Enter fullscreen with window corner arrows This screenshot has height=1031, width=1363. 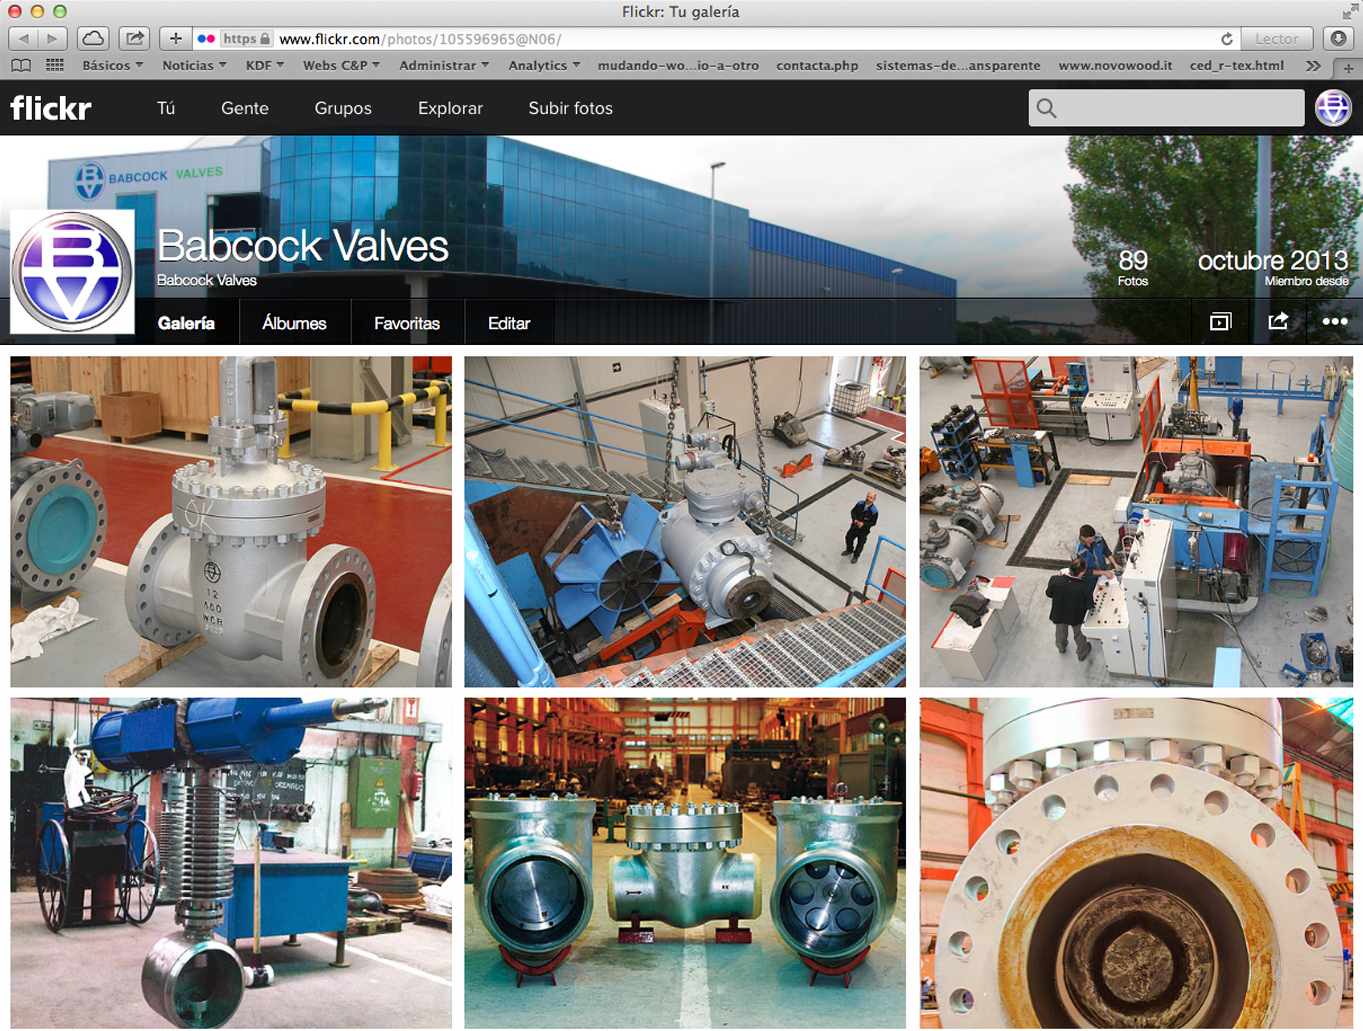[1350, 11]
